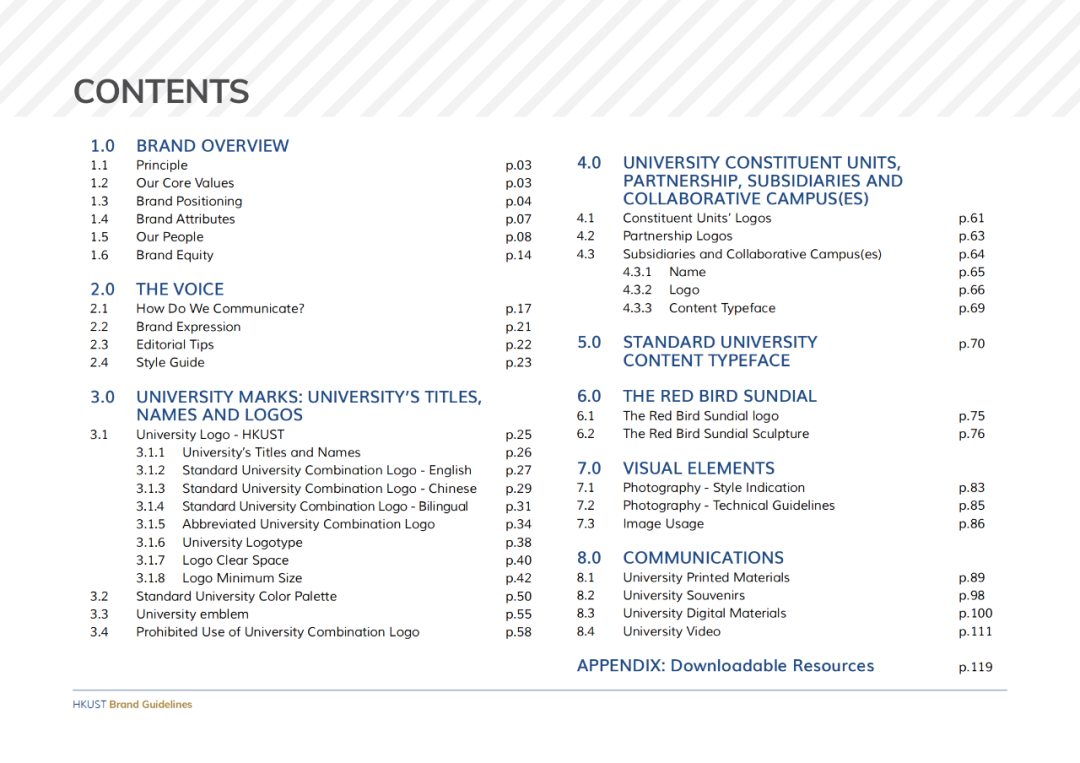The height and width of the screenshot is (763, 1080).
Task: Go to 7.3 Image Usage entry
Action: (x=663, y=524)
